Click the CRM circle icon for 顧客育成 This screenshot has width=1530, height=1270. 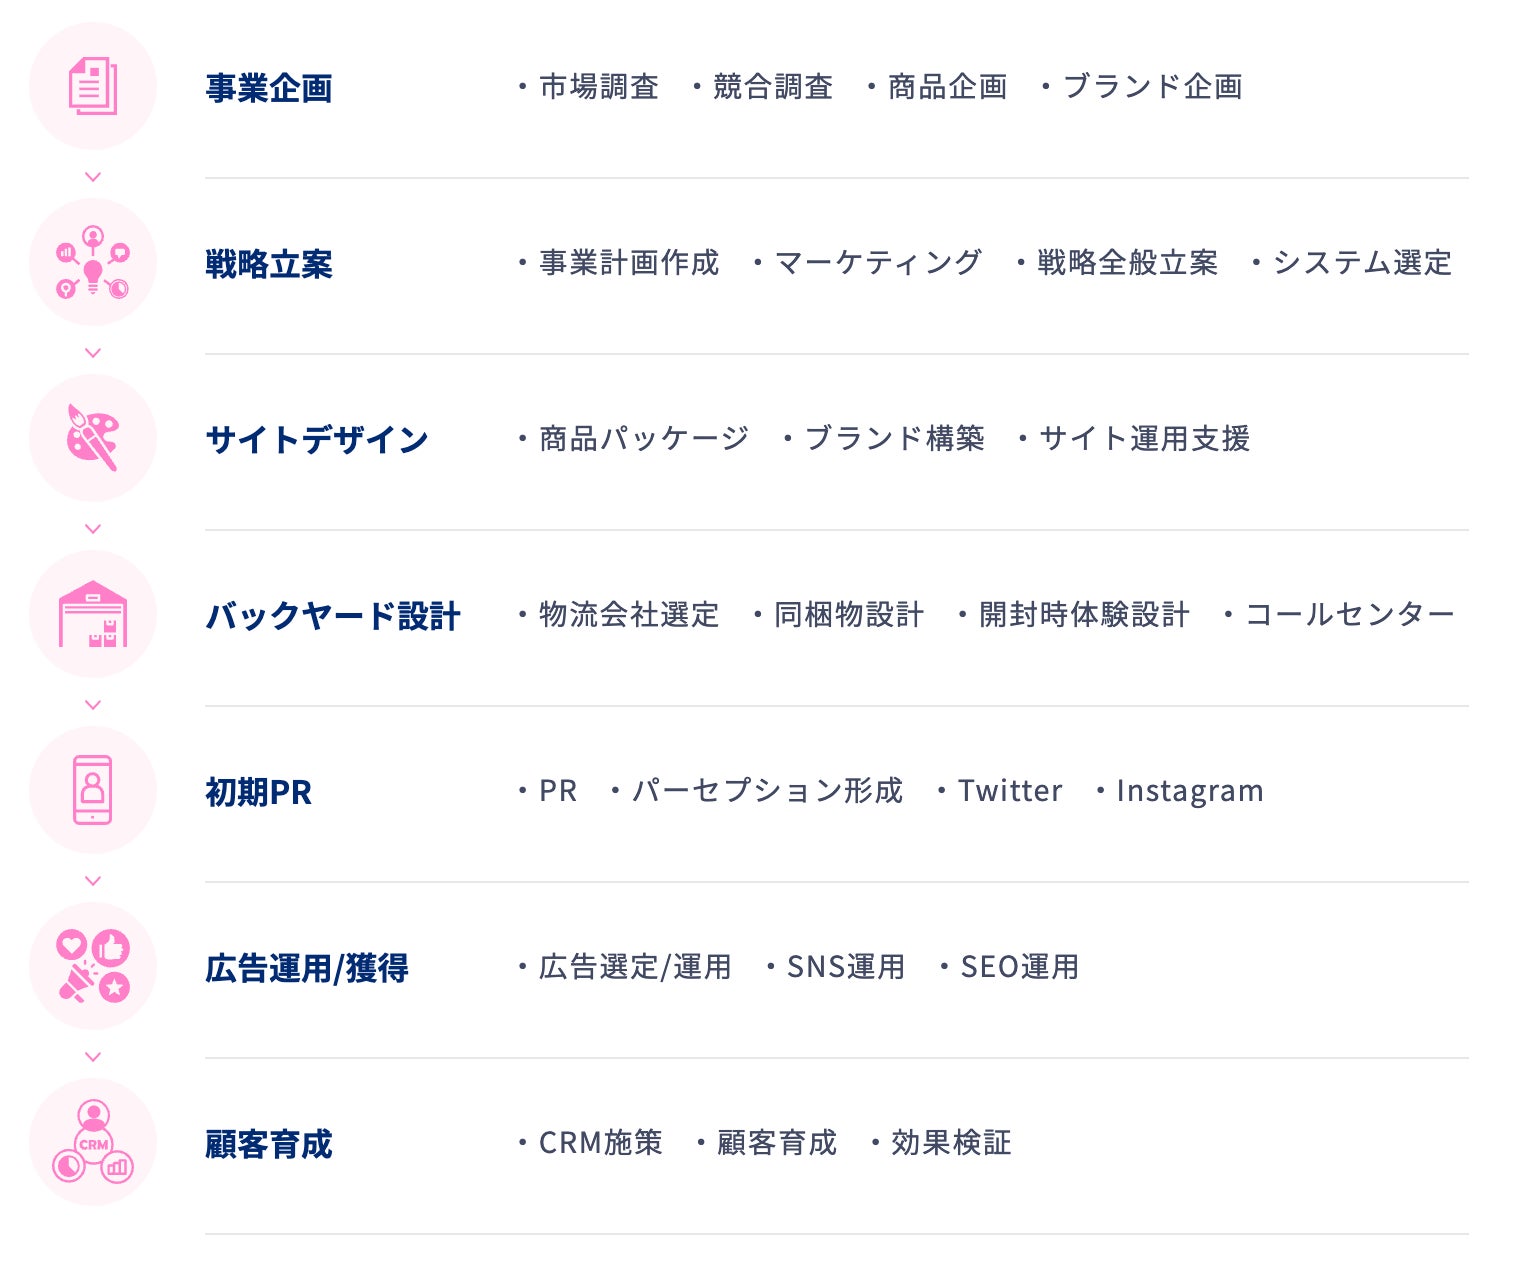pos(93,1142)
